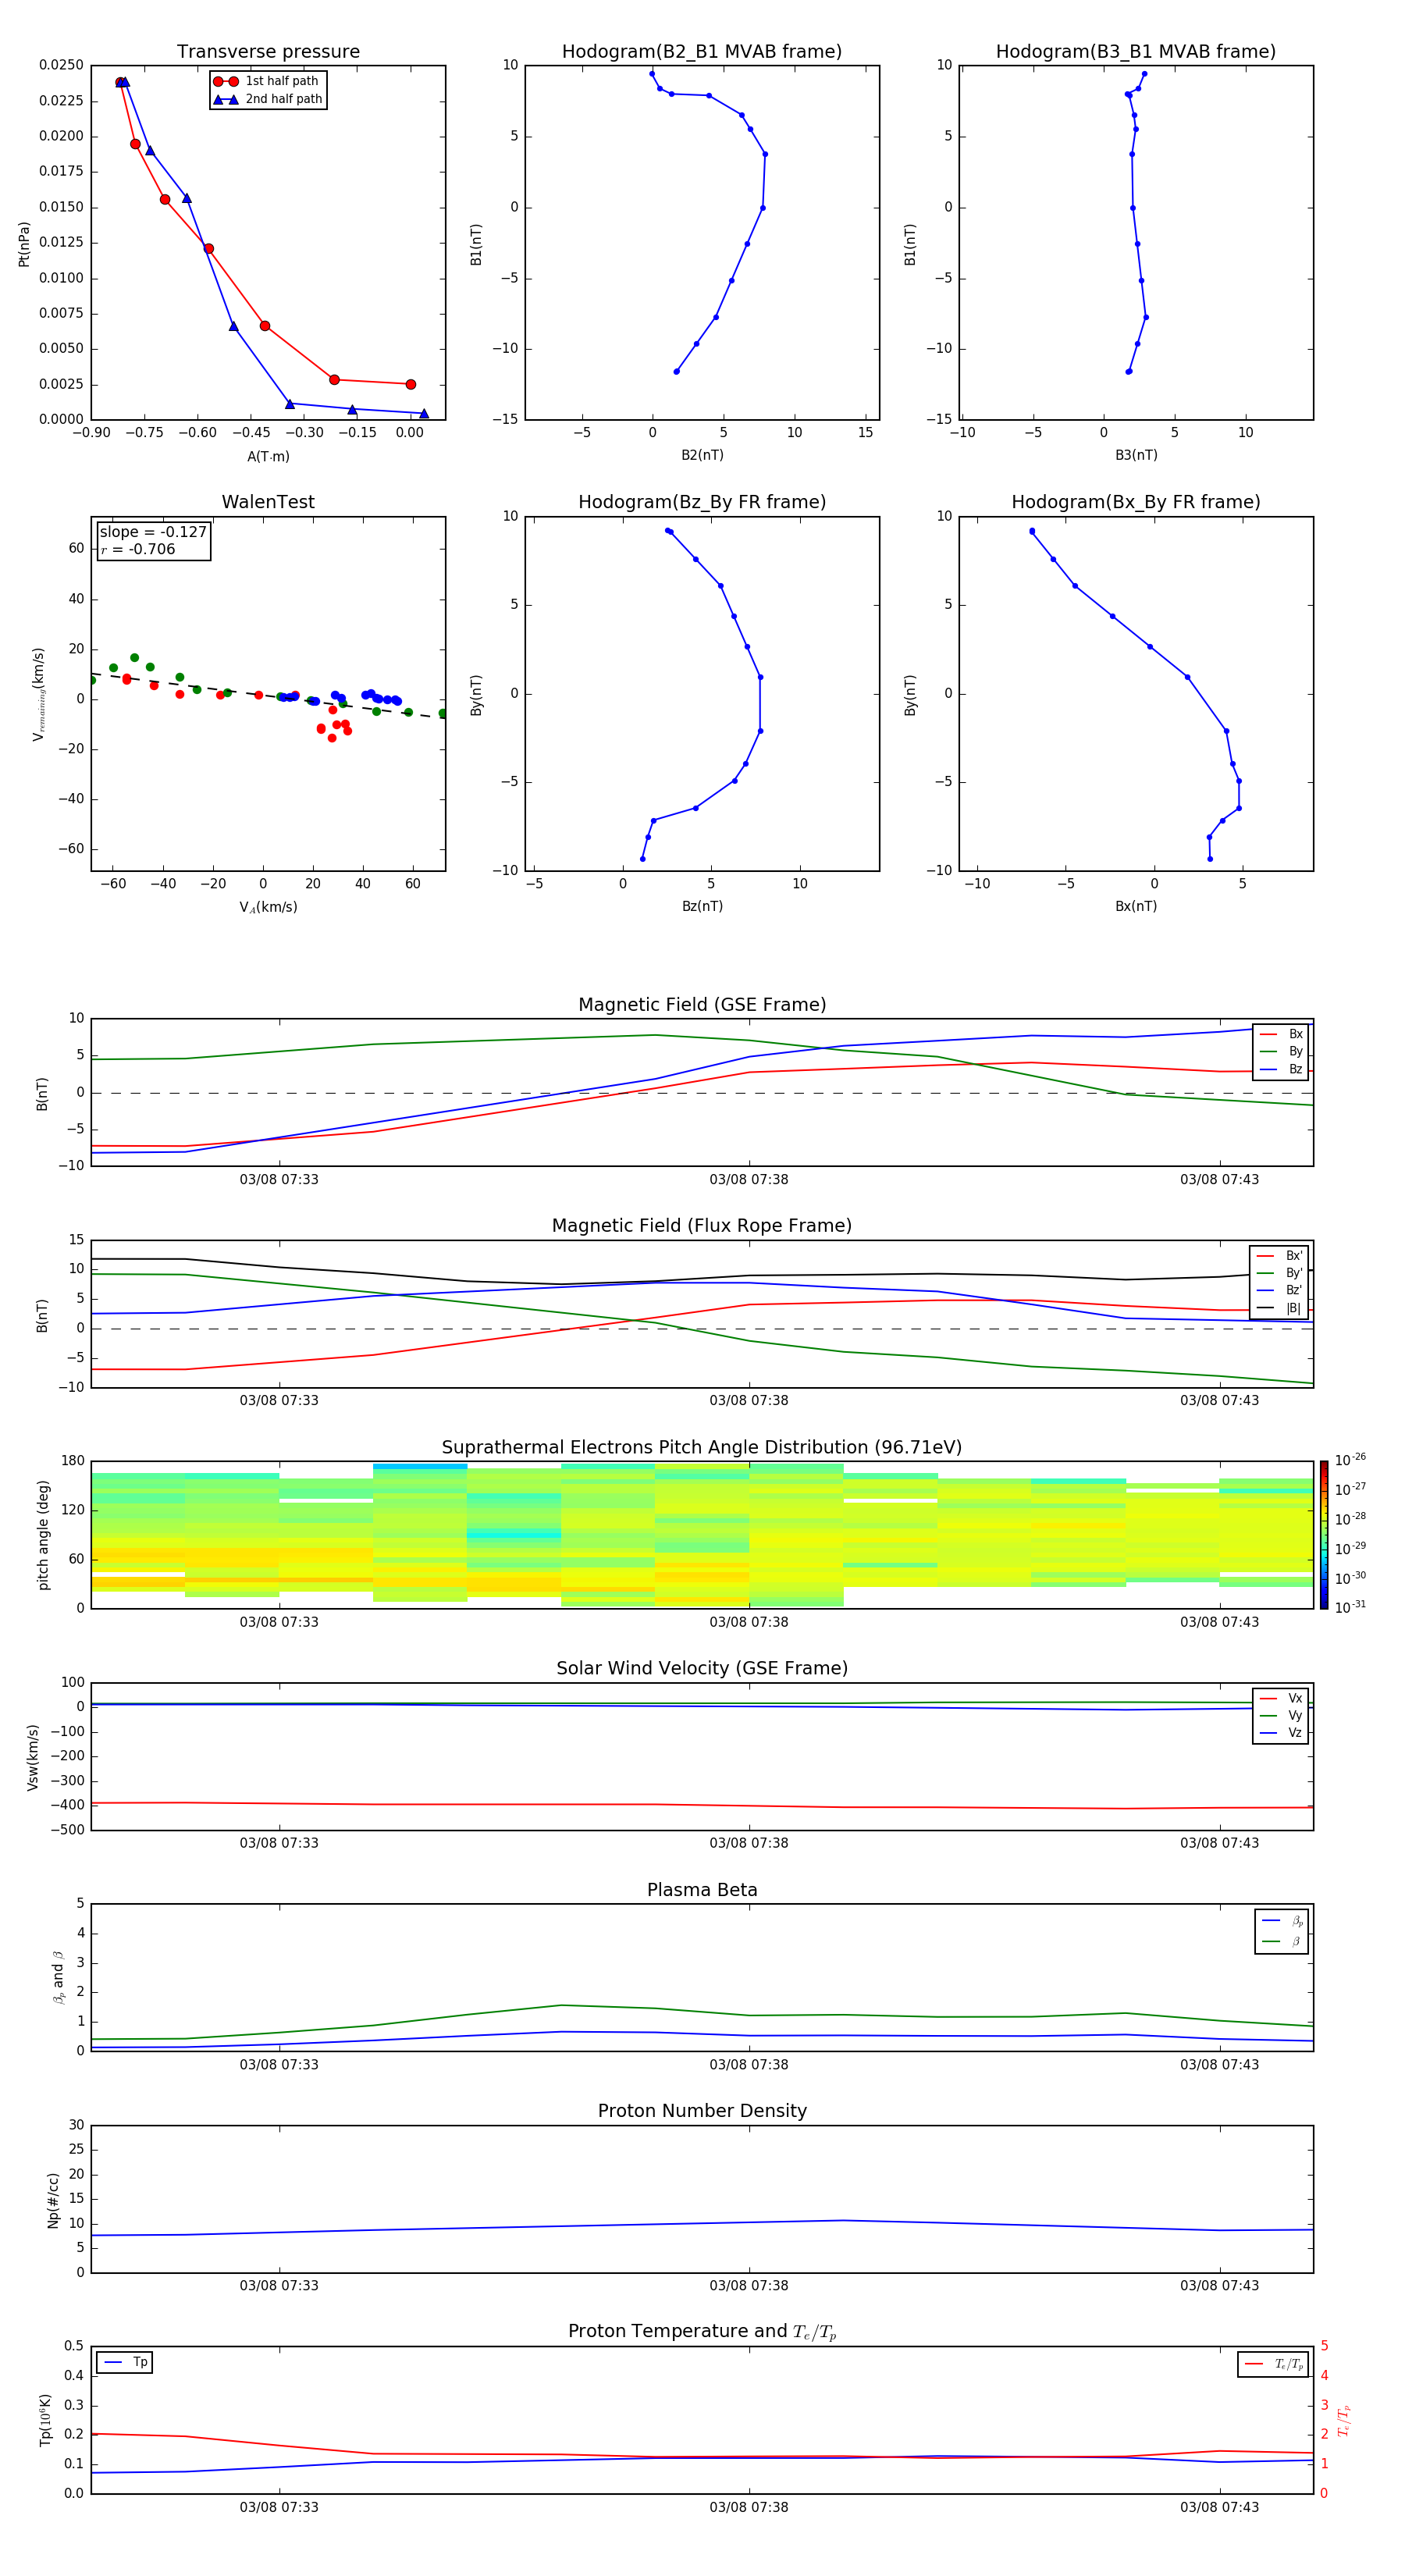The image size is (1405, 2576).
Task: Click the 'V_A(km/s)' x-axis label
Action: (268, 907)
